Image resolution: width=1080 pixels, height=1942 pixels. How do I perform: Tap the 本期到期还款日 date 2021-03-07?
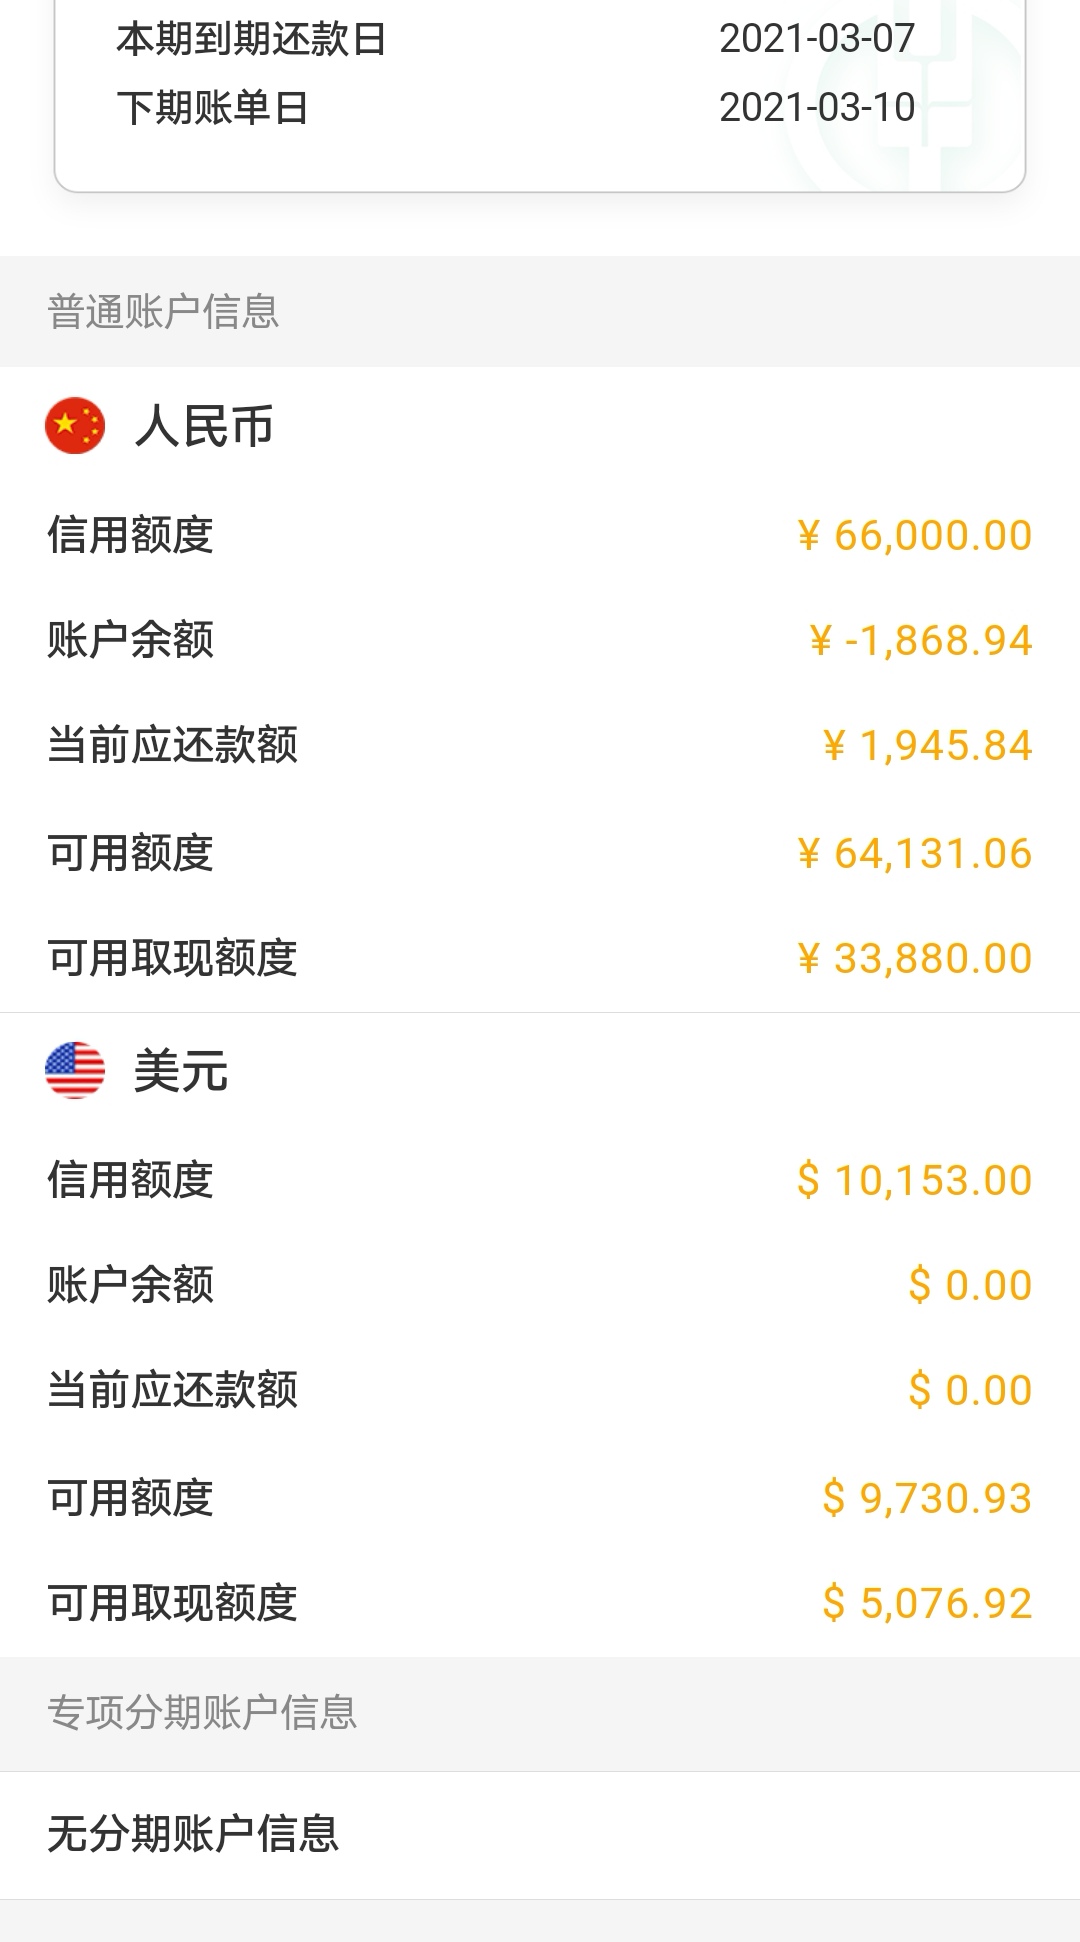click(817, 39)
